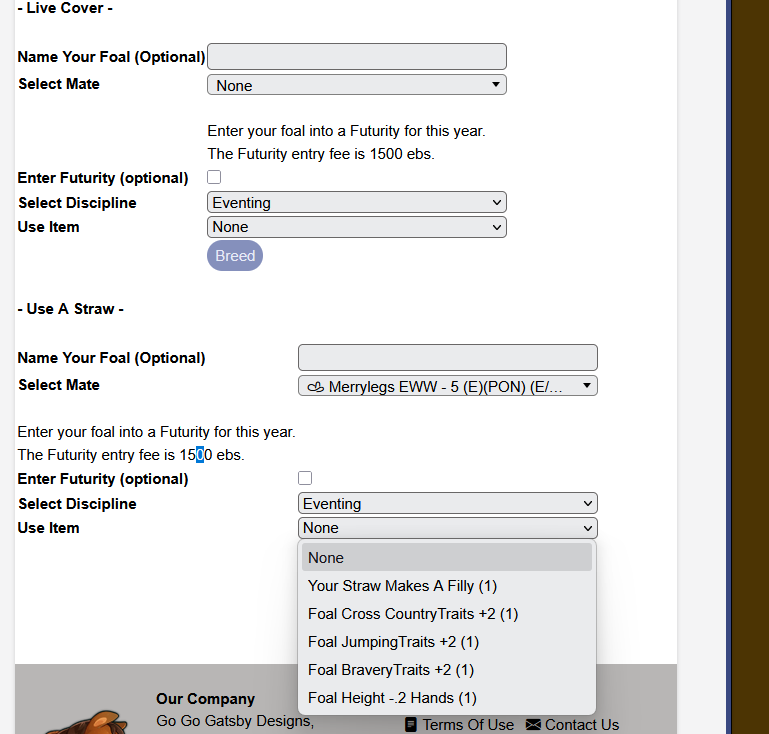The width and height of the screenshot is (769, 734).
Task: Open the Live Cover Select Discipline dropdown
Action: coord(357,202)
